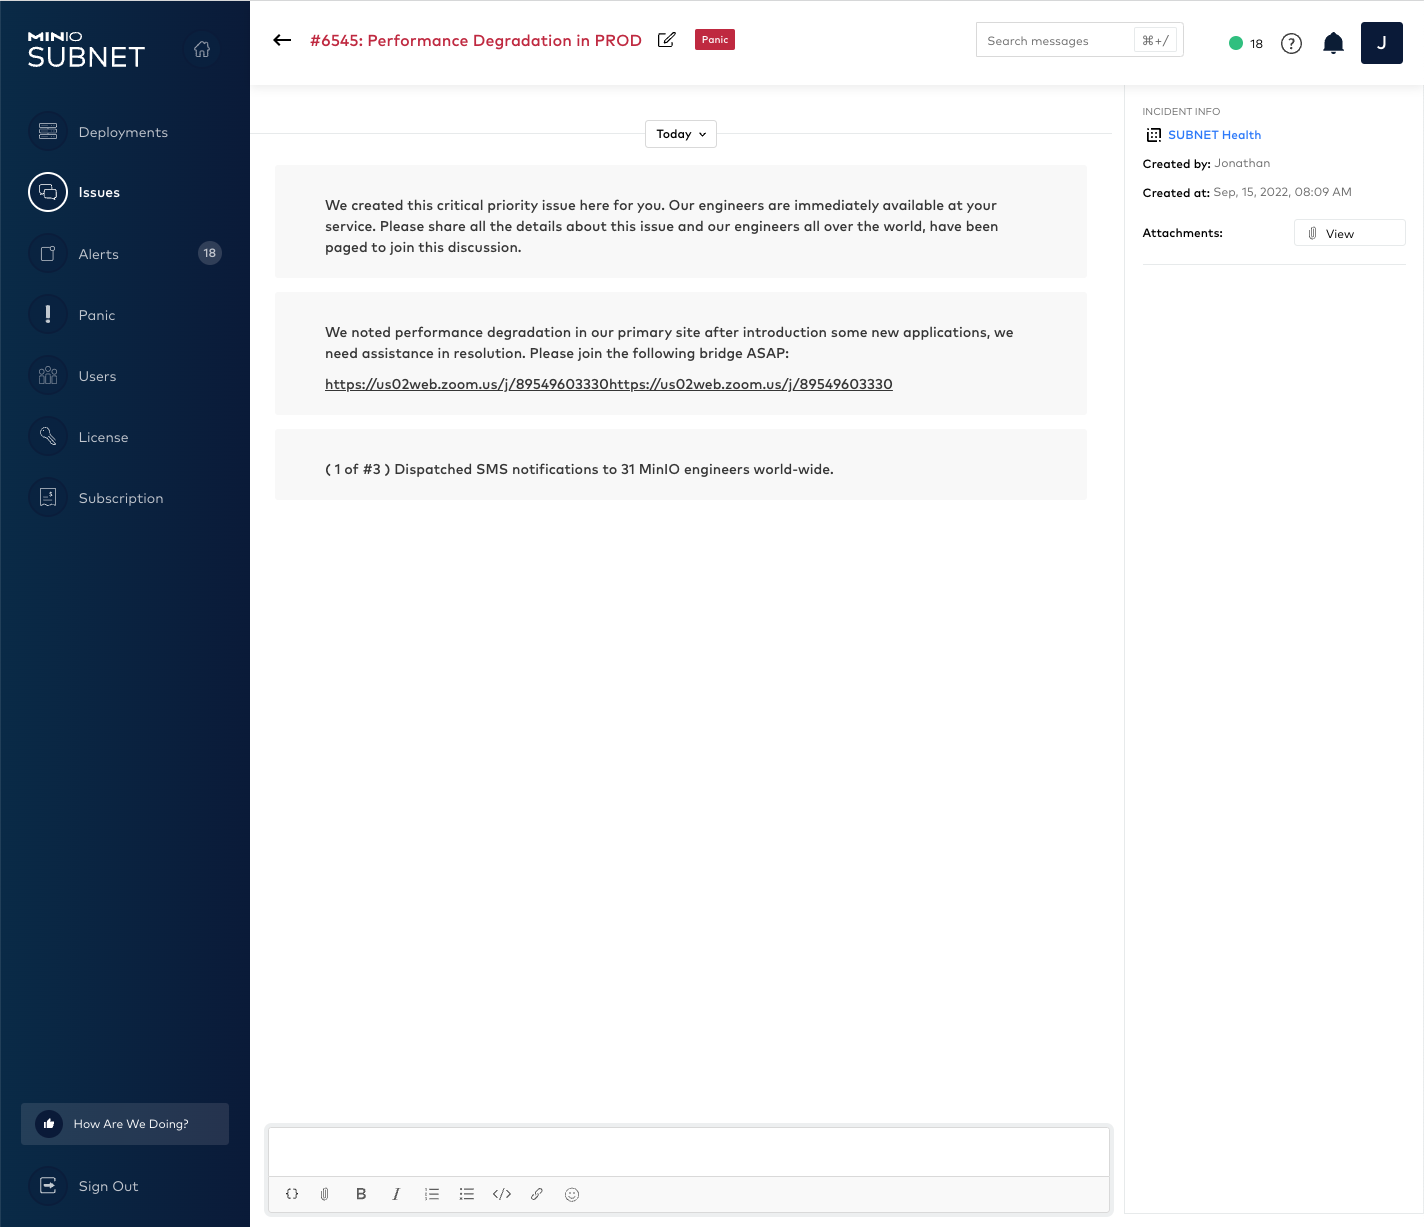The height and width of the screenshot is (1227, 1424).
Task: Edit the issue title with pencil icon
Action: [666, 40]
